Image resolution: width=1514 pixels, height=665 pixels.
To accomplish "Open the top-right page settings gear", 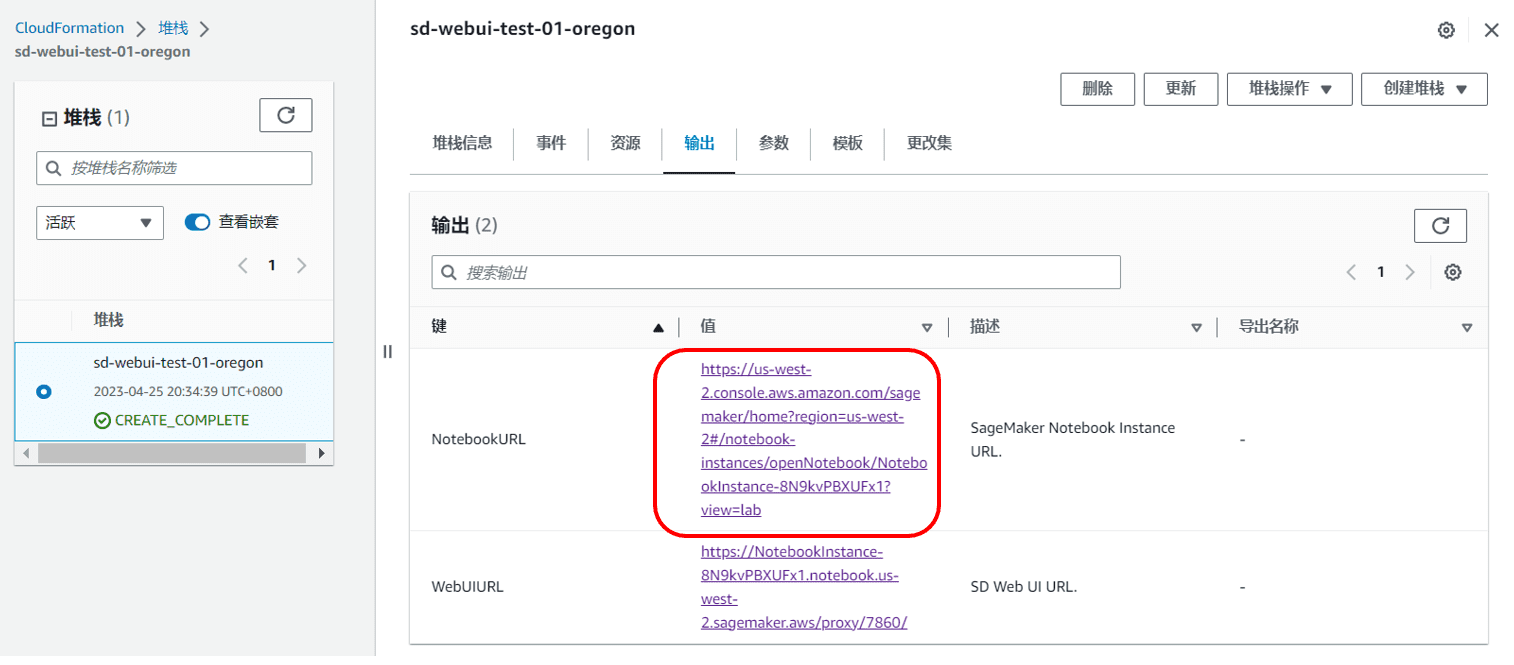I will (1446, 30).
